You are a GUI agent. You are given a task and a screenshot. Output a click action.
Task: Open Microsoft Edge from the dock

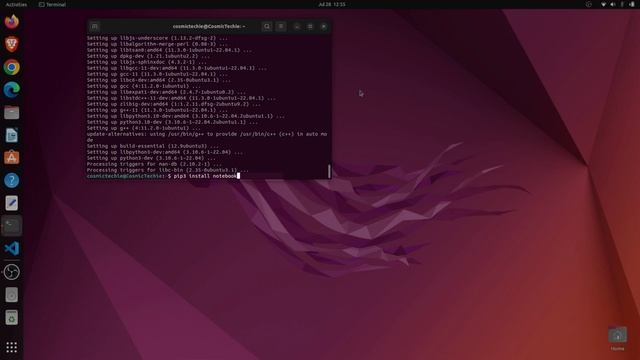11,89
